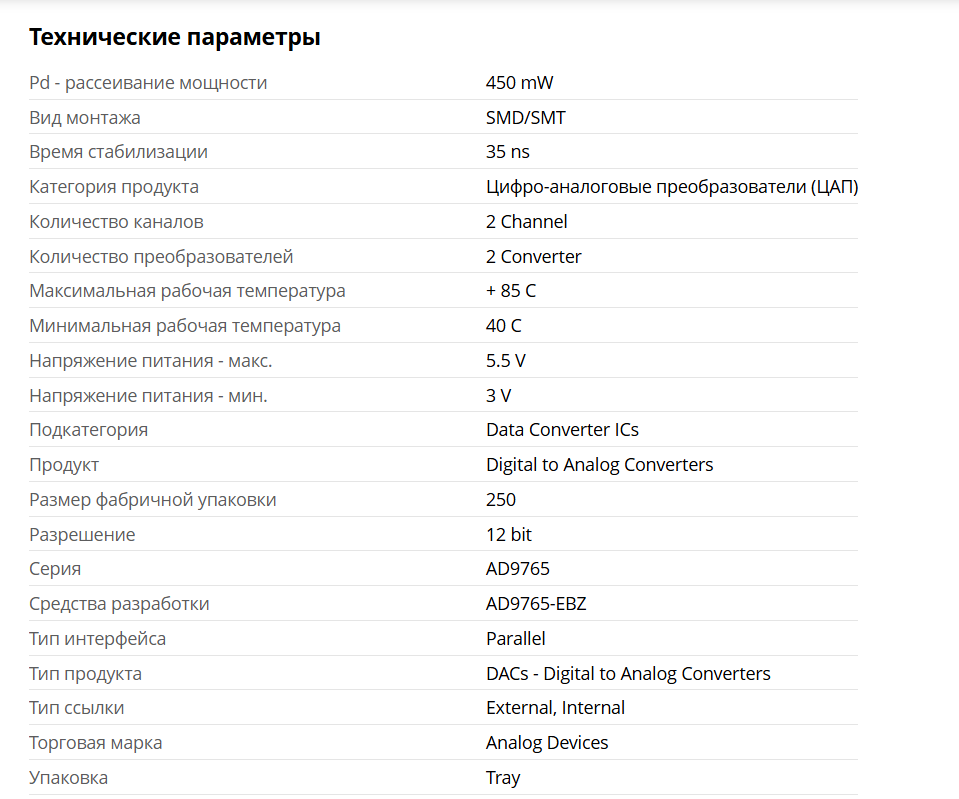
Task: Select the "2 Converter" value
Action: pos(533,257)
